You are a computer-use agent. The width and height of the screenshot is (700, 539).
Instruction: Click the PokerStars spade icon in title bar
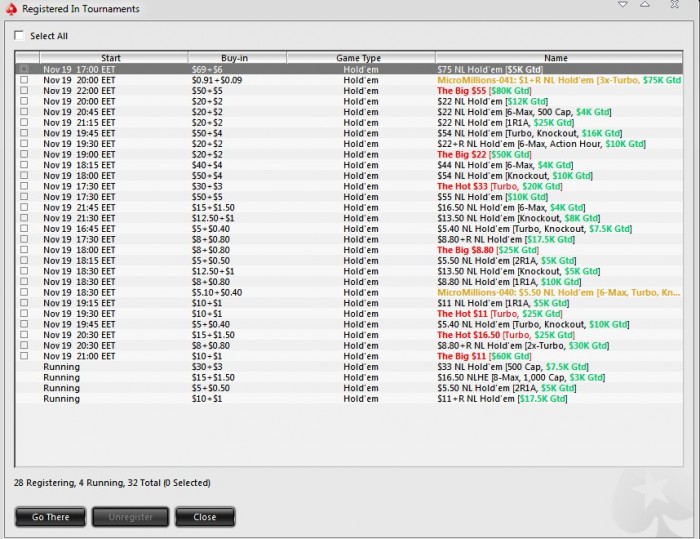(x=11, y=8)
